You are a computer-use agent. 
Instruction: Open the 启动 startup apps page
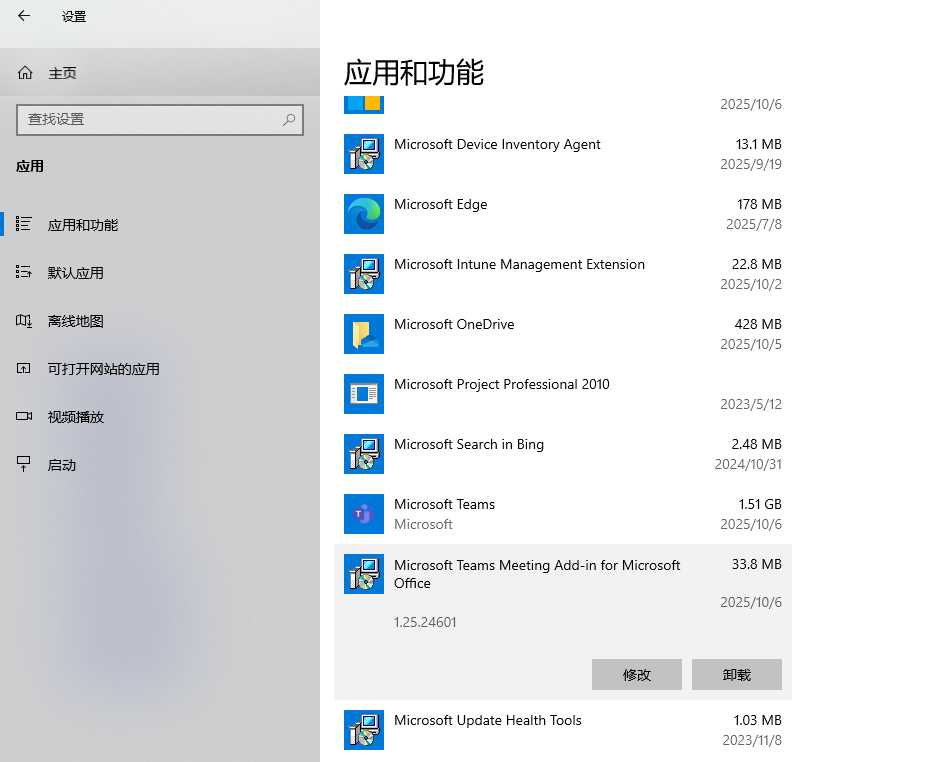62,465
